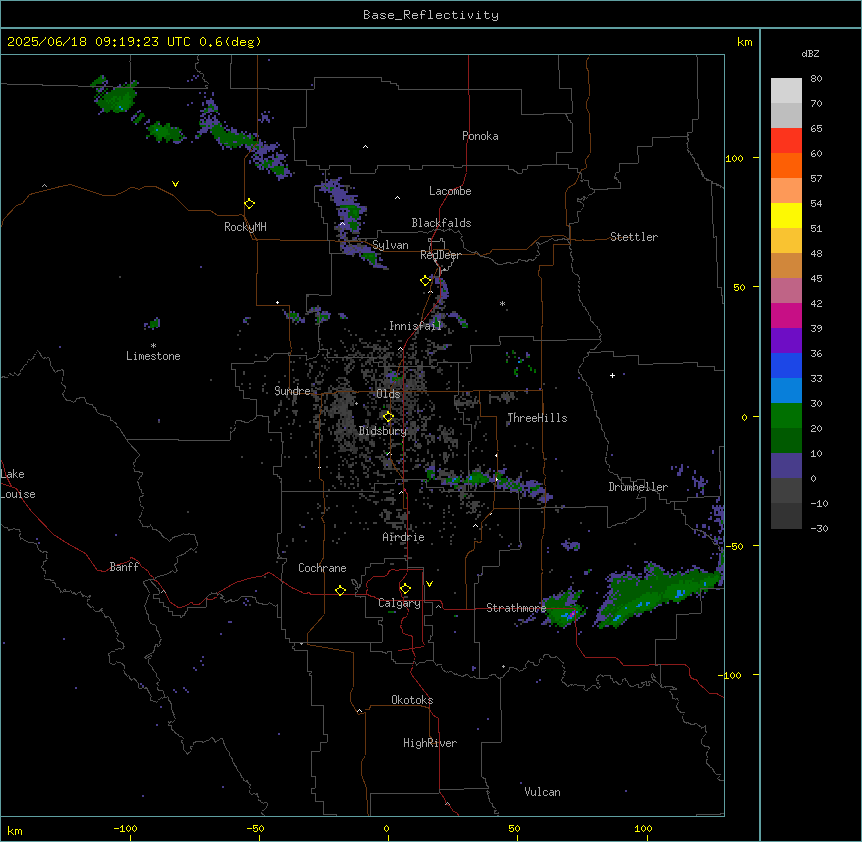862x842 pixels.
Task: Click the Calgary city label
Action: point(399,603)
